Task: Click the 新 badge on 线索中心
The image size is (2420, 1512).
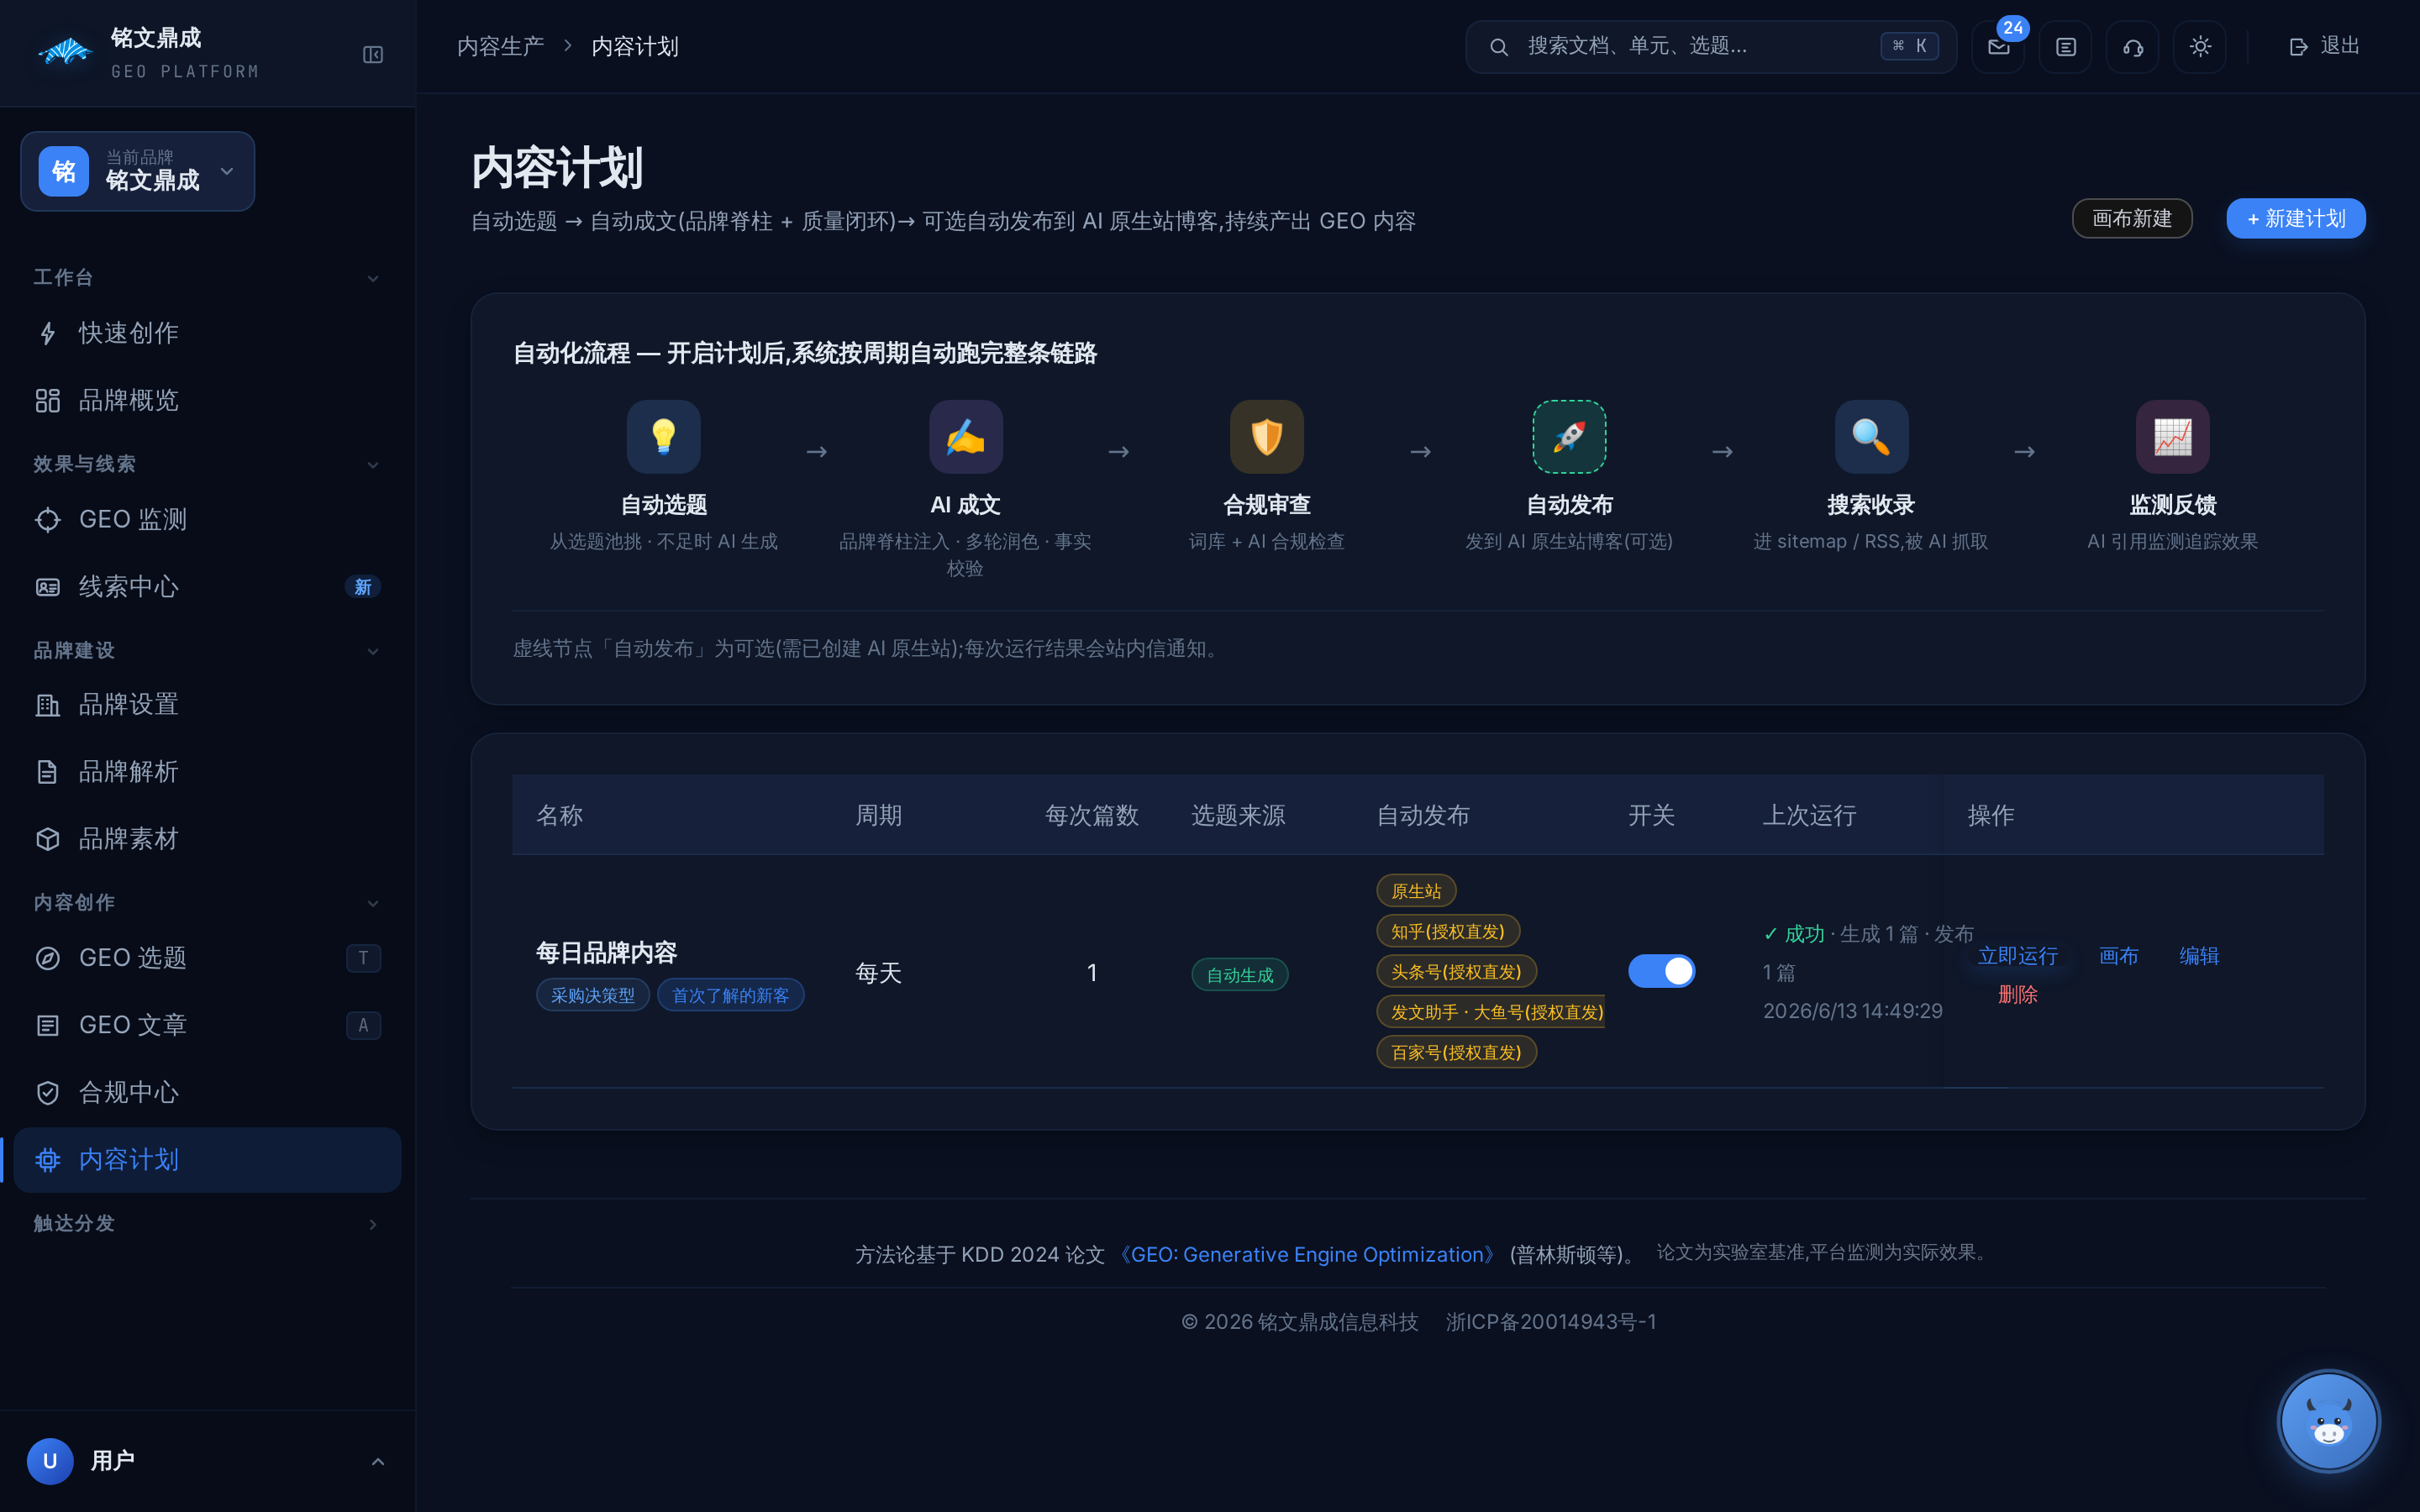Action: coord(363,587)
